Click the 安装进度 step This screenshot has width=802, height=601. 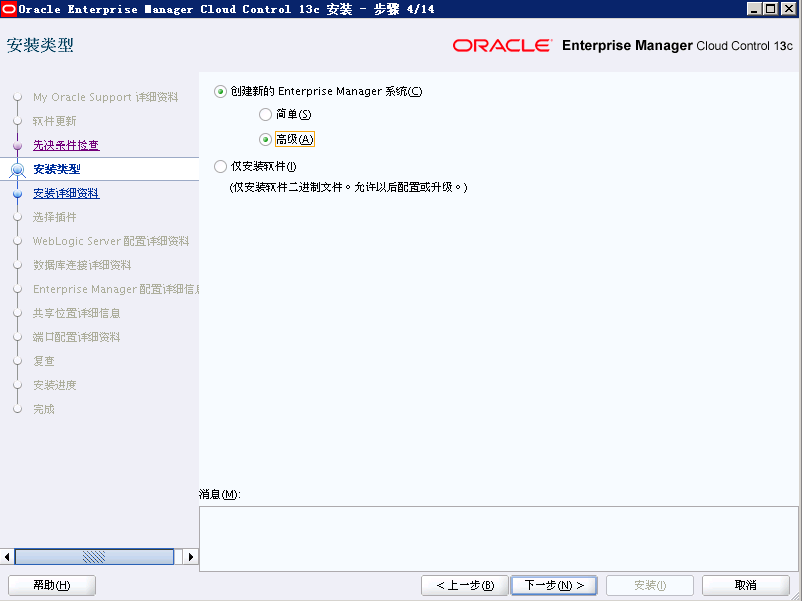(55, 386)
